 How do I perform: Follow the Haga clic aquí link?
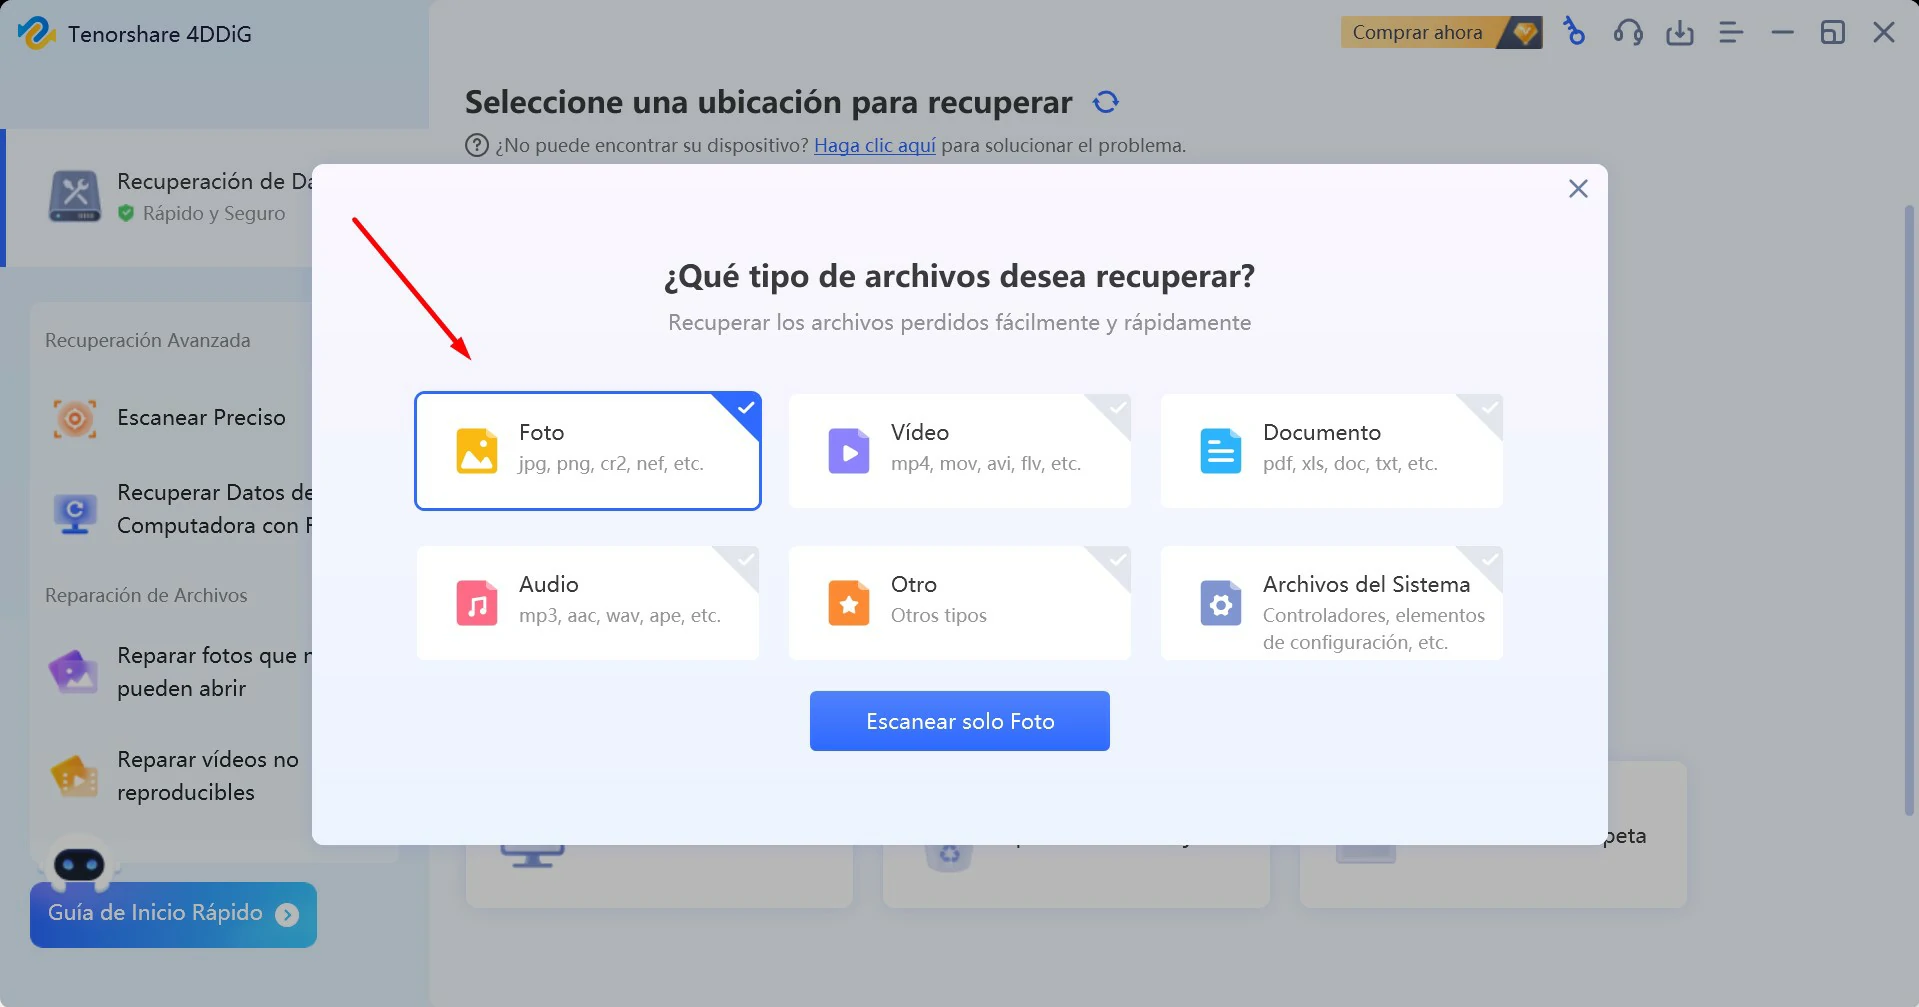pos(874,146)
